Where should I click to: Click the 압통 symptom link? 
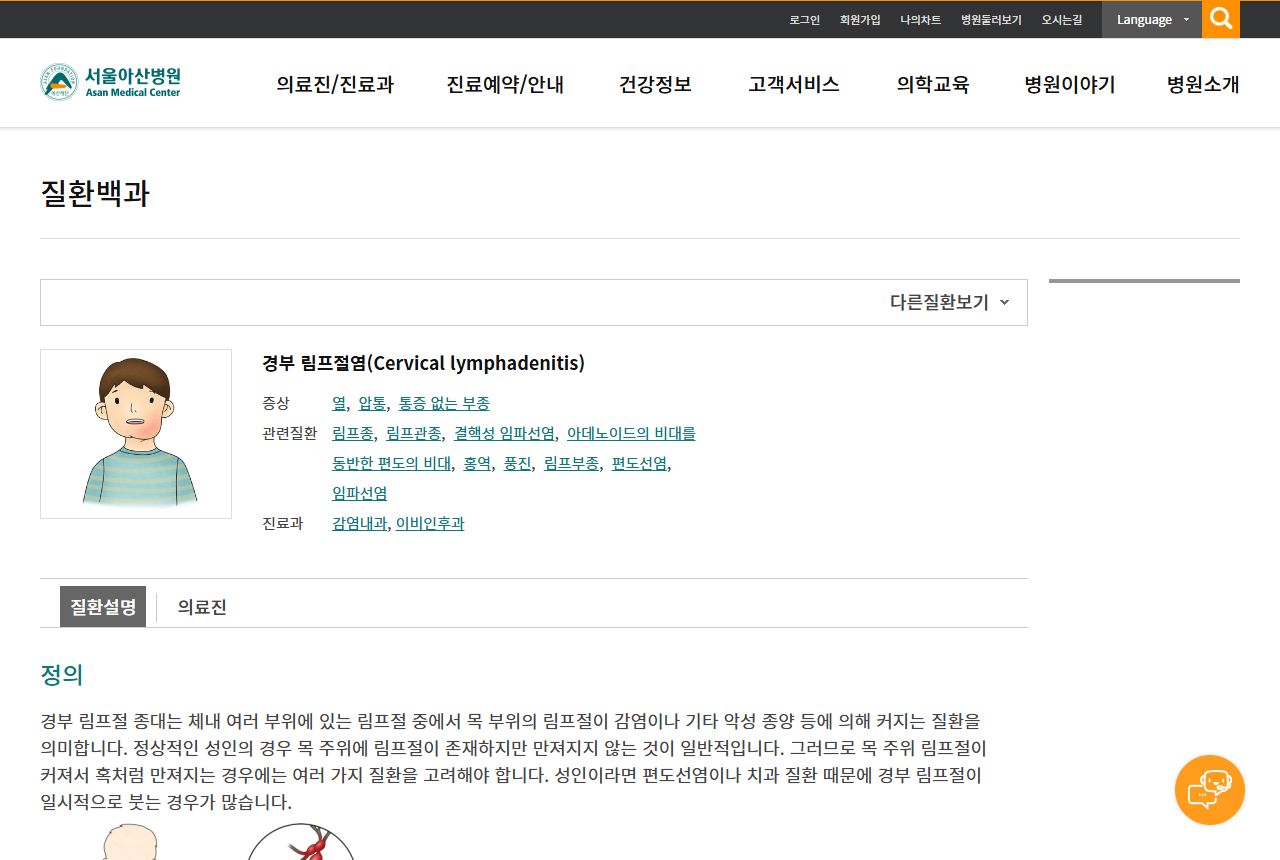[x=372, y=403]
